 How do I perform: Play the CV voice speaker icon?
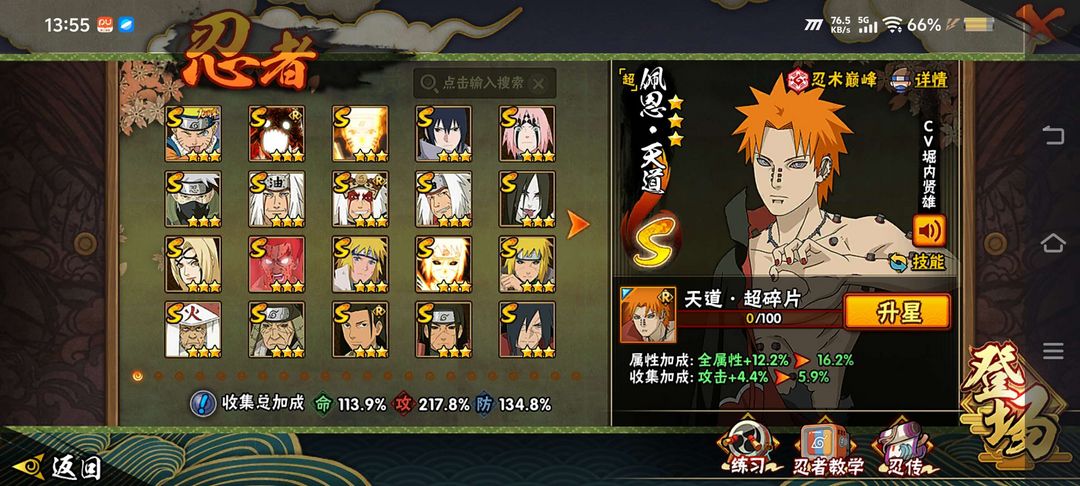pyautogui.click(x=929, y=231)
